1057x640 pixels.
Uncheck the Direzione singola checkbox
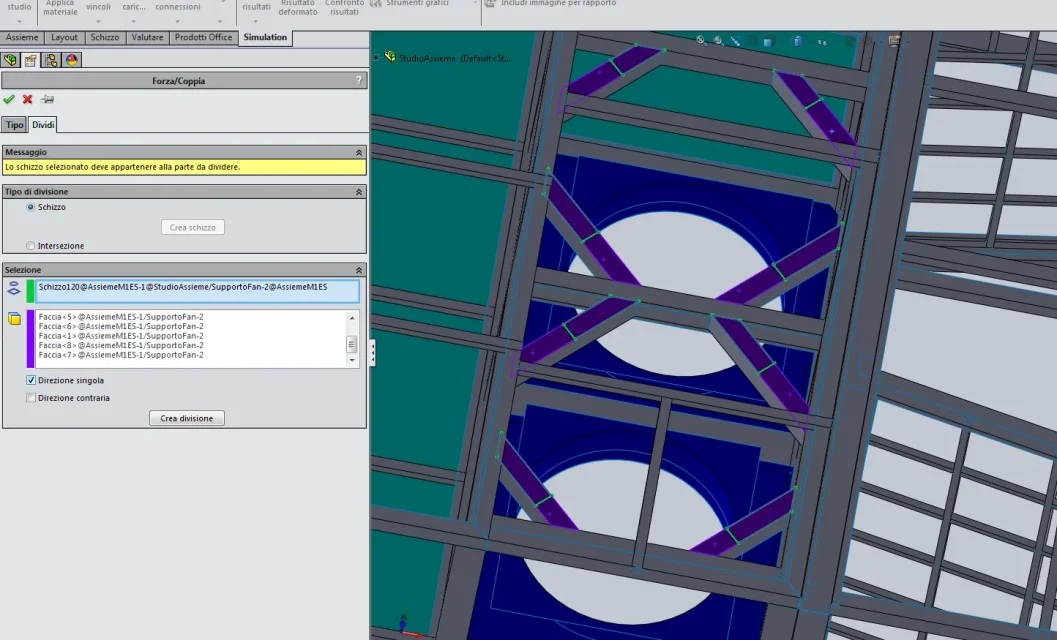[x=31, y=381]
